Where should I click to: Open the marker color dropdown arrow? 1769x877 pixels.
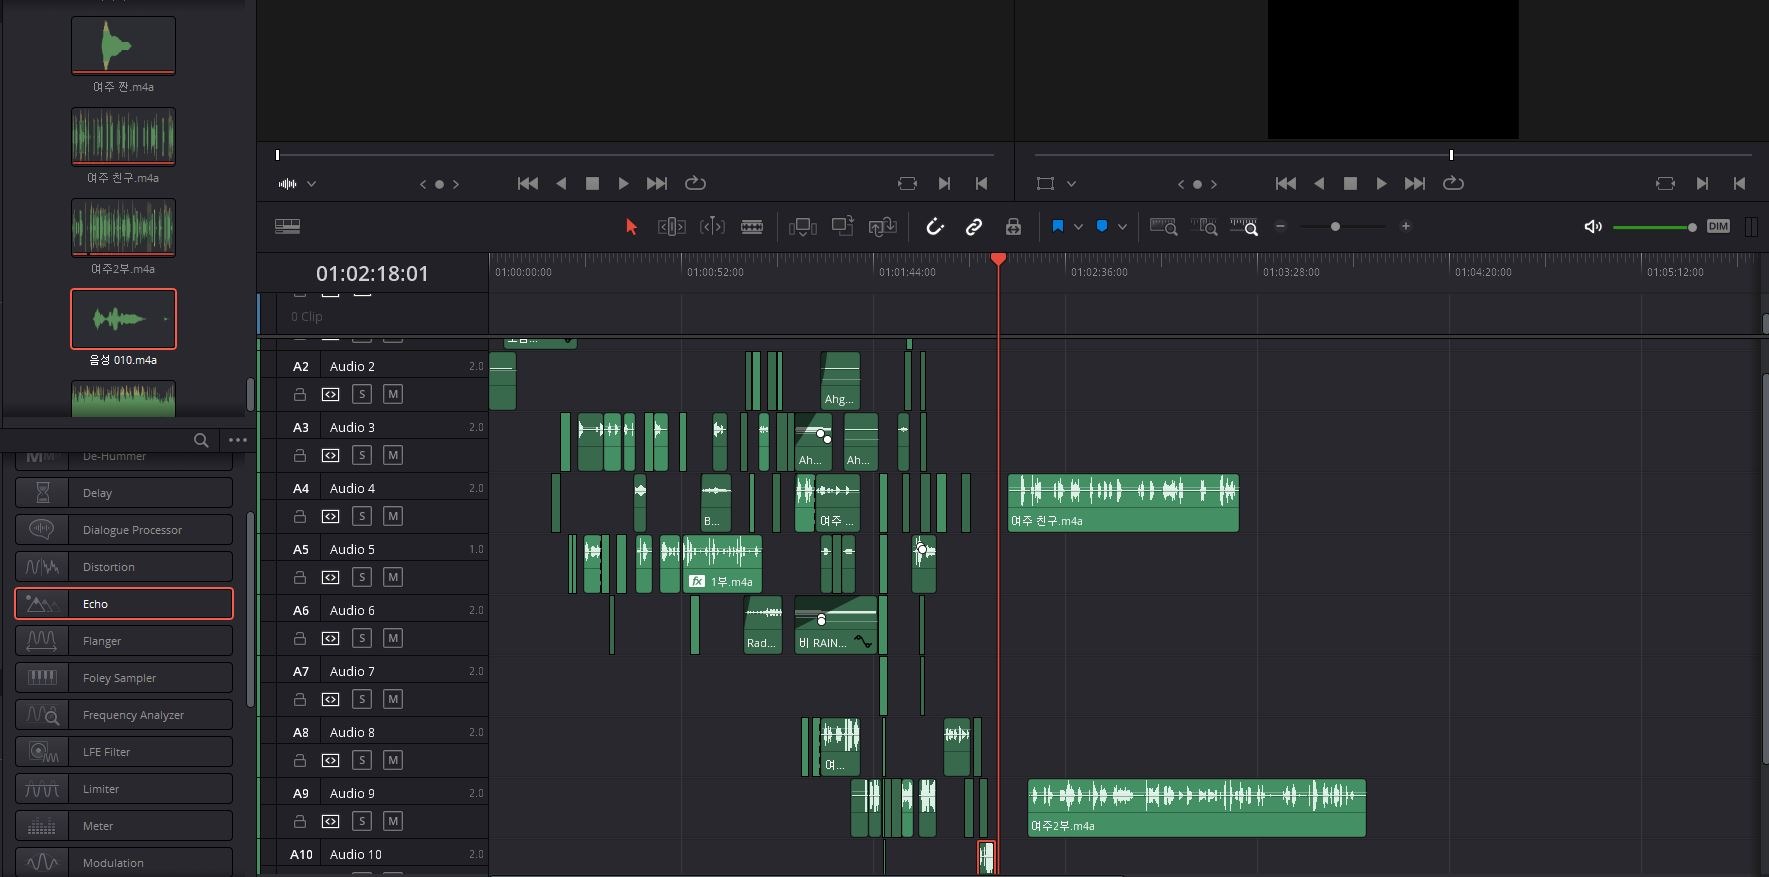coord(1122,227)
